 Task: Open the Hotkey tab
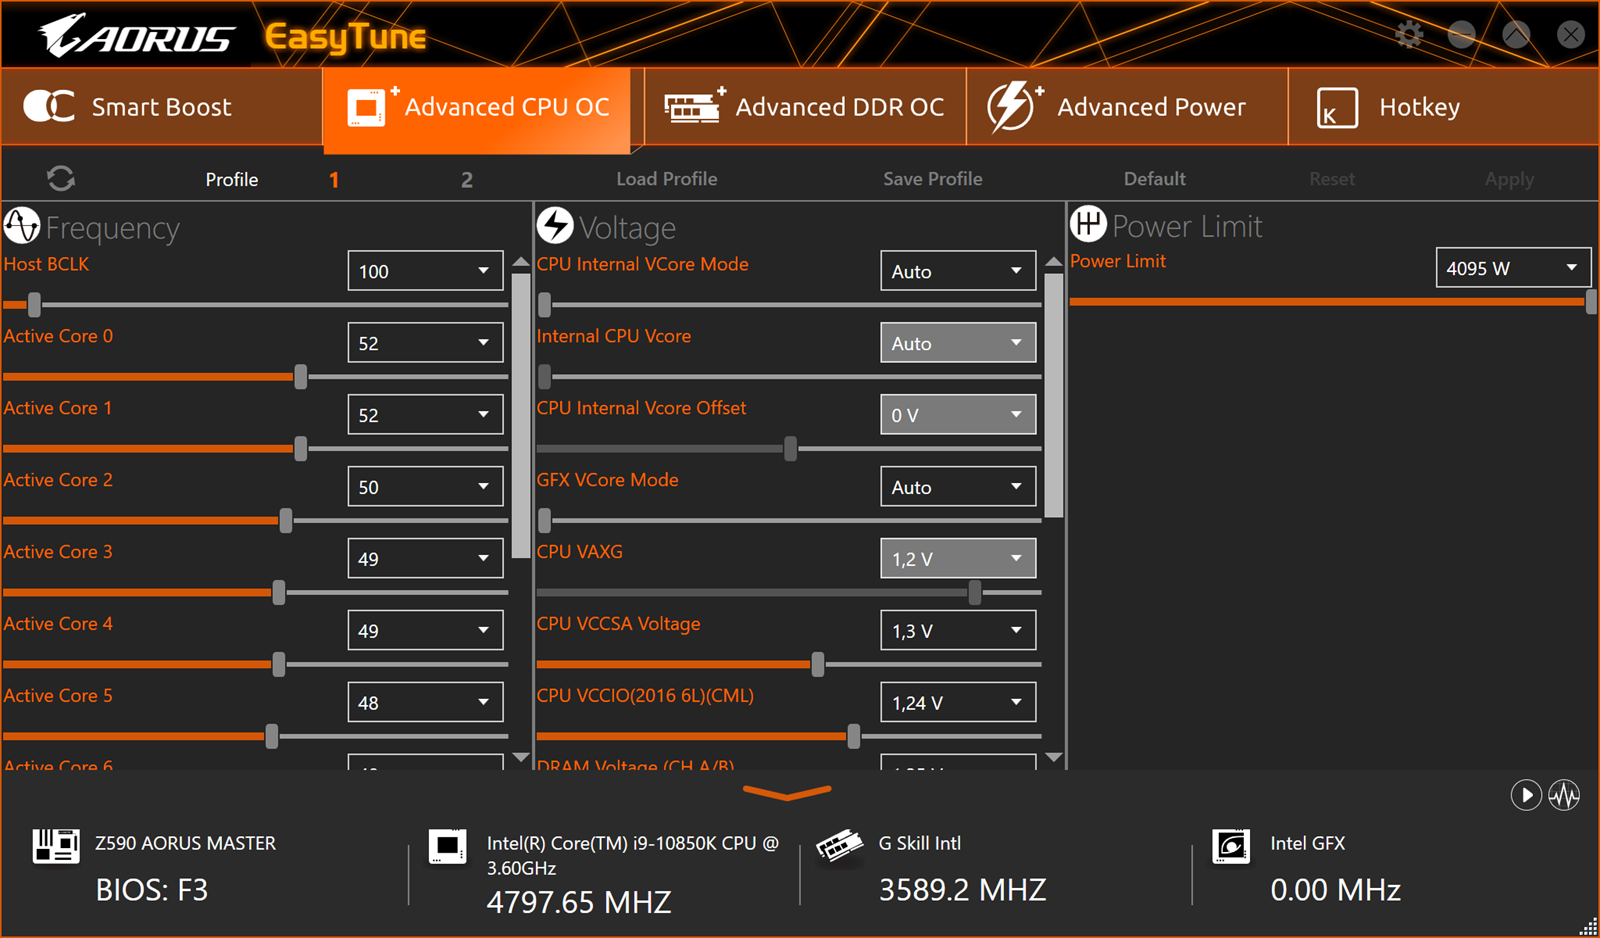pos(1443,107)
